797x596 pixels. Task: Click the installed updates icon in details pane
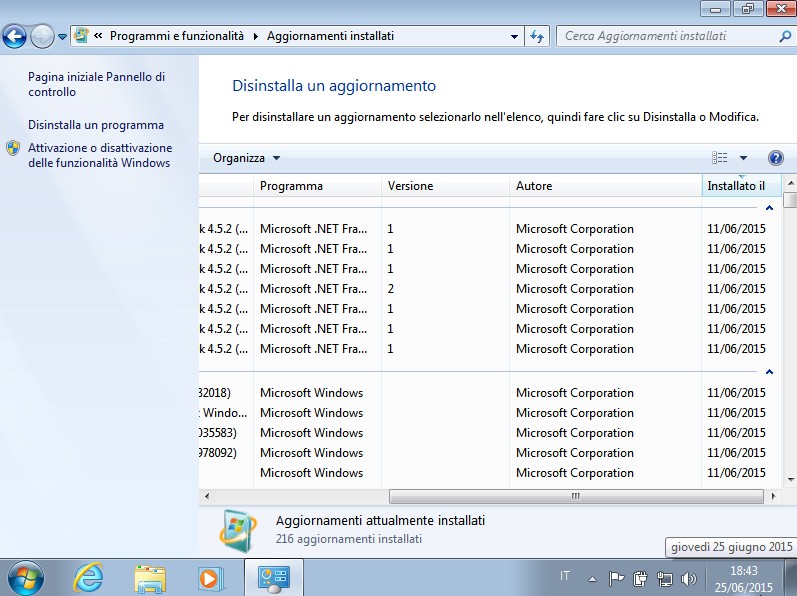point(238,530)
